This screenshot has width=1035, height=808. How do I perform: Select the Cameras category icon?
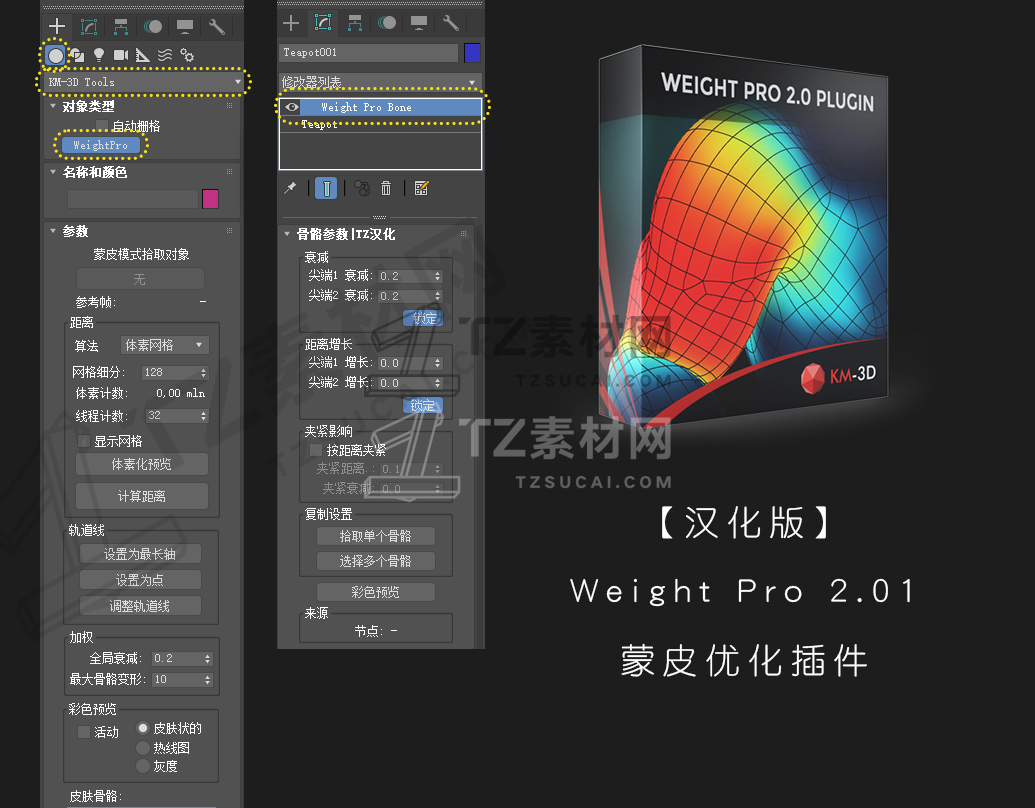point(121,55)
